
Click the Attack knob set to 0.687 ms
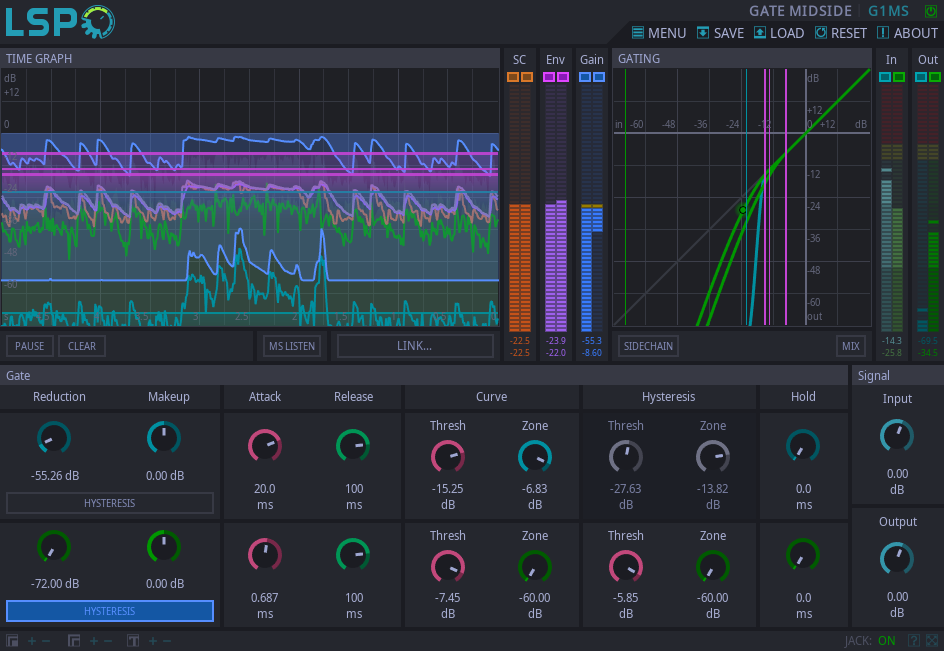(265, 555)
